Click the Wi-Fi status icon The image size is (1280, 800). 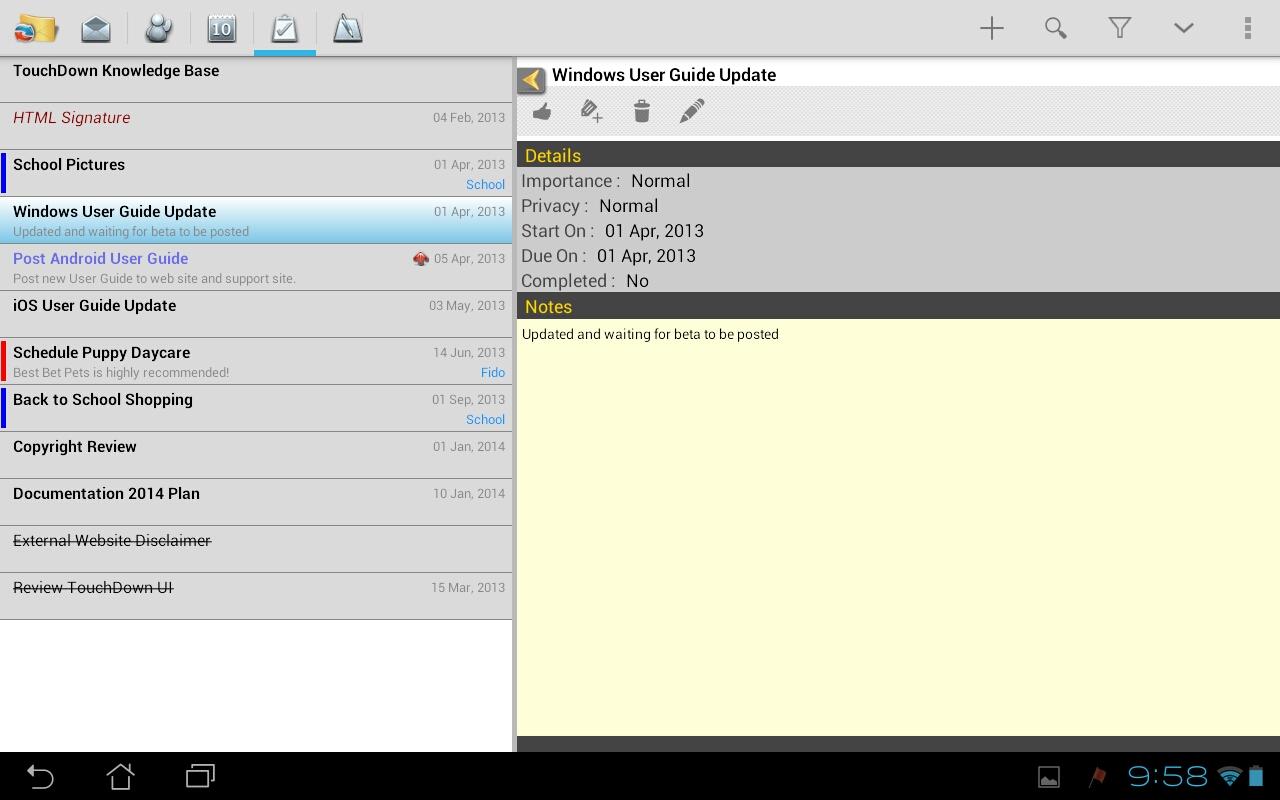coord(1229,776)
